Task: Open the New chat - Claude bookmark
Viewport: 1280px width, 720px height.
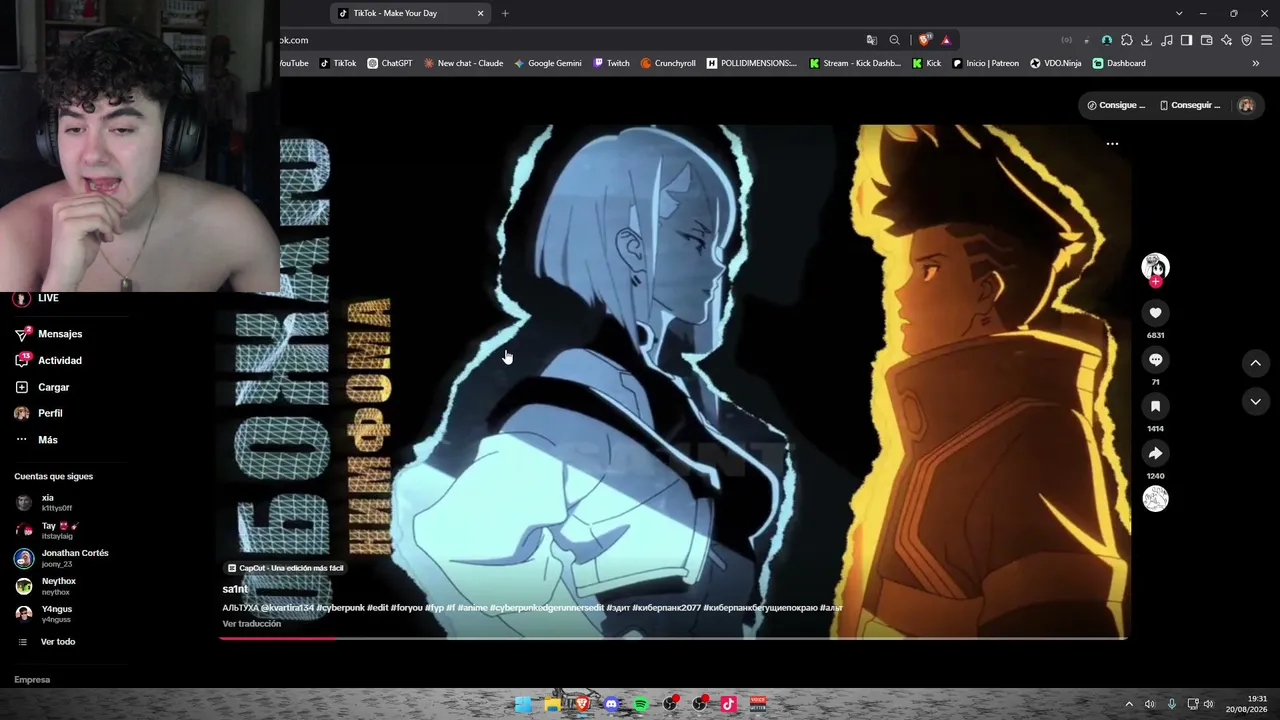Action: [x=463, y=63]
